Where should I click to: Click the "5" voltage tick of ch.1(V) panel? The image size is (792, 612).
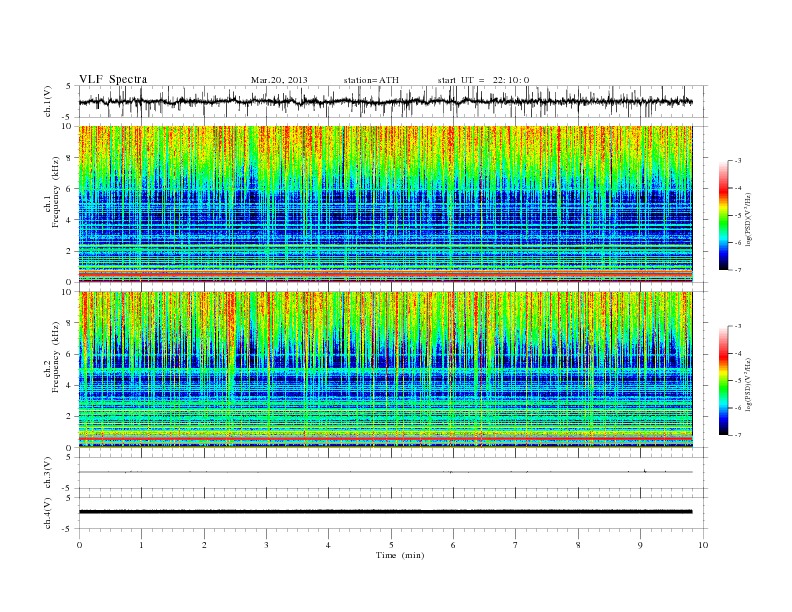[x=69, y=86]
